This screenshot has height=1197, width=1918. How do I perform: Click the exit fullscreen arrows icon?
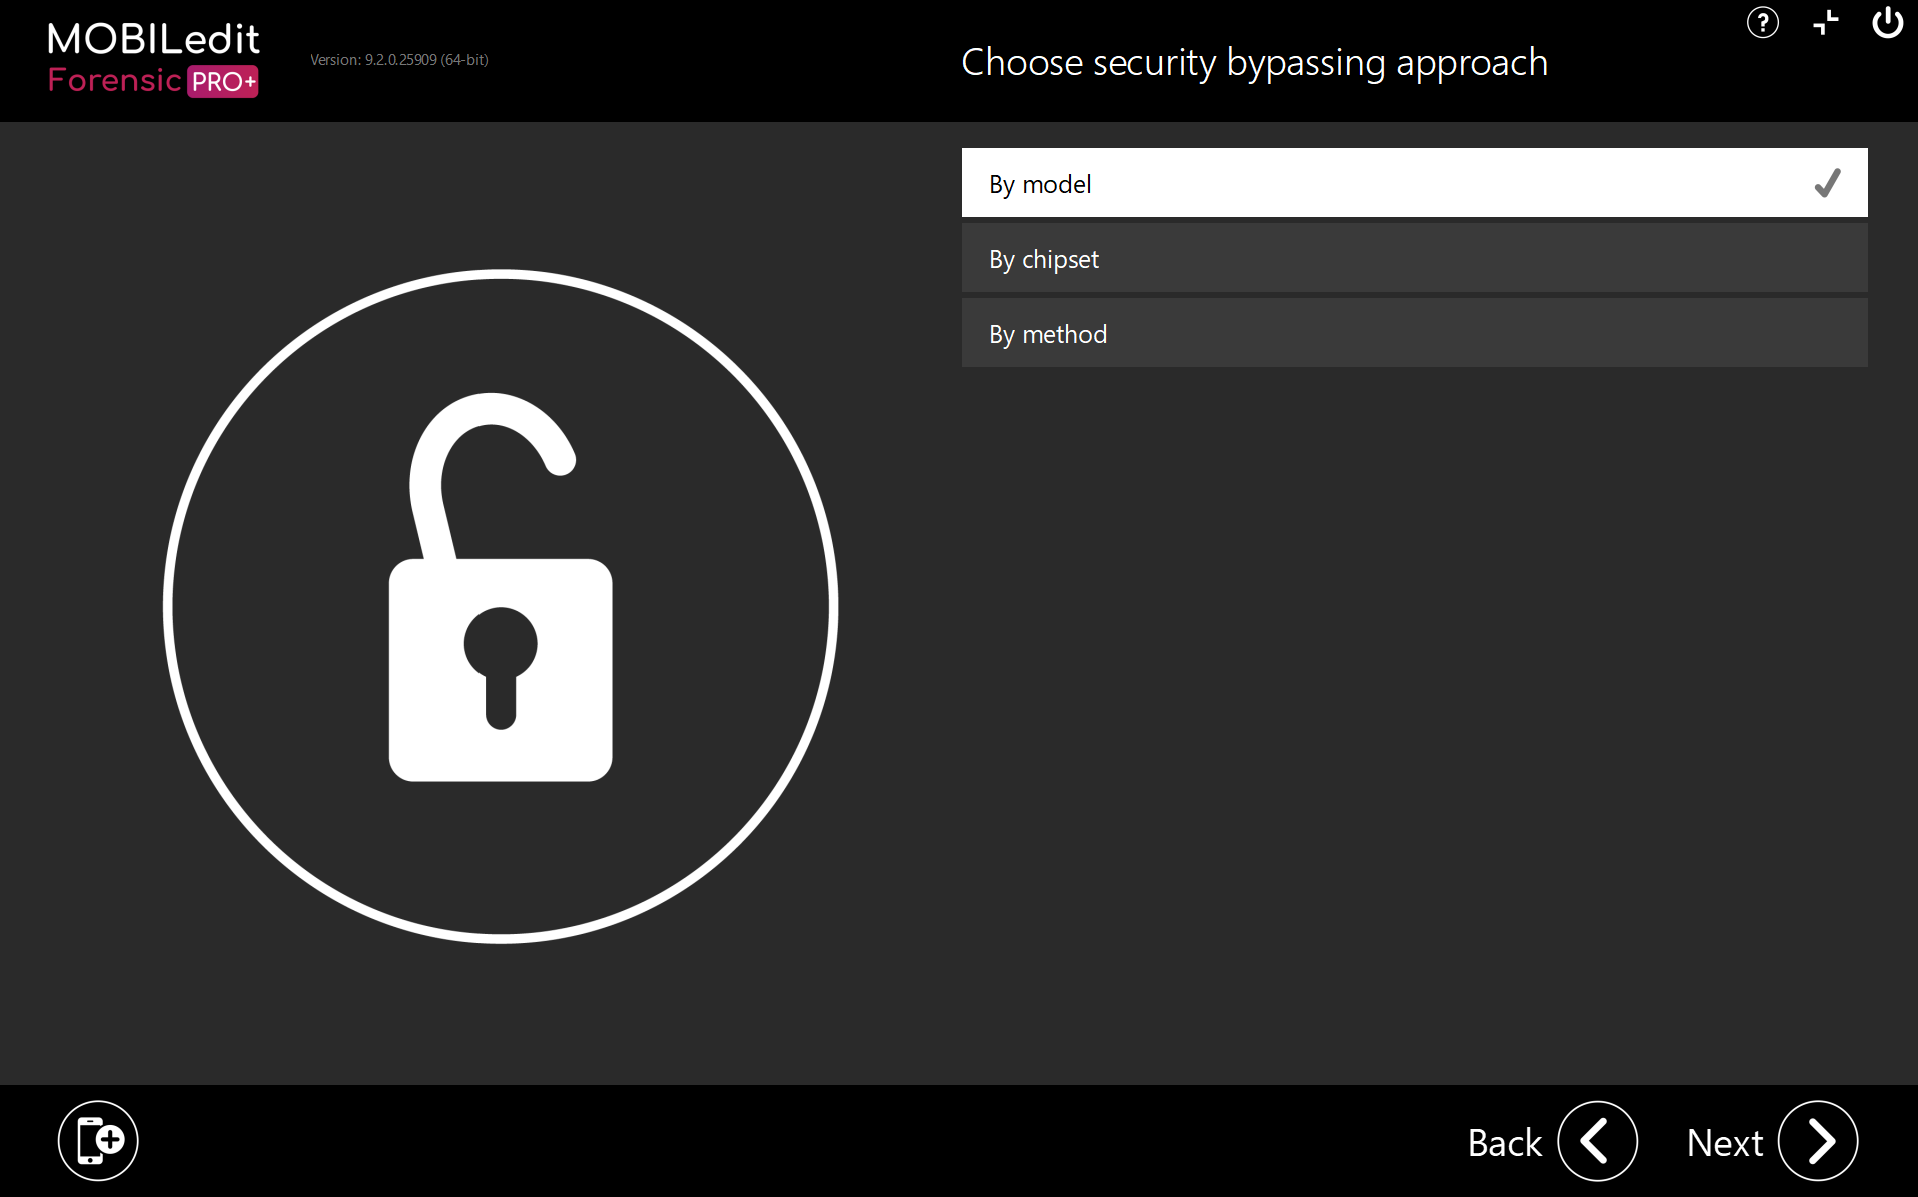pyautogui.click(x=1825, y=22)
